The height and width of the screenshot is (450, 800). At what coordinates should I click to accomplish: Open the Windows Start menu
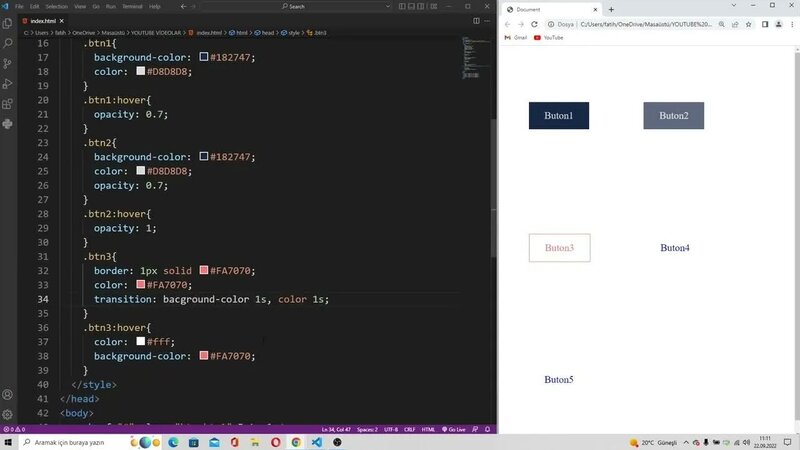pyautogui.click(x=8, y=442)
